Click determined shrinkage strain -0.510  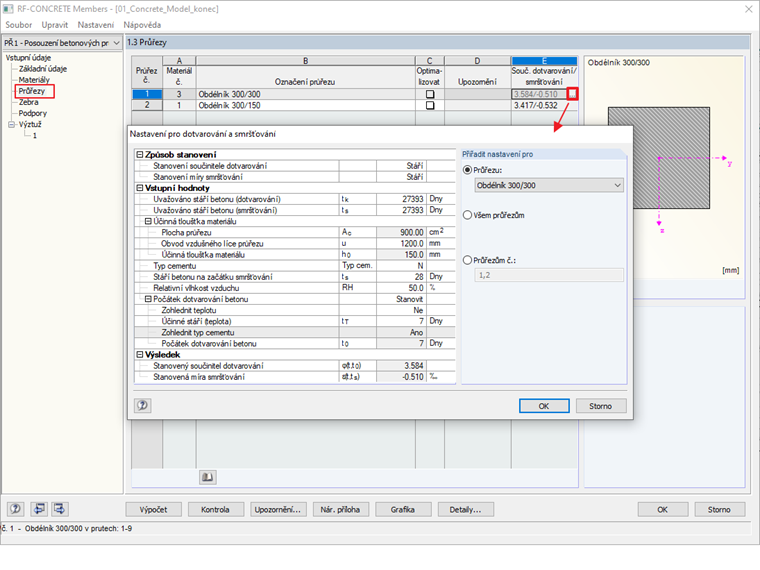pos(401,377)
